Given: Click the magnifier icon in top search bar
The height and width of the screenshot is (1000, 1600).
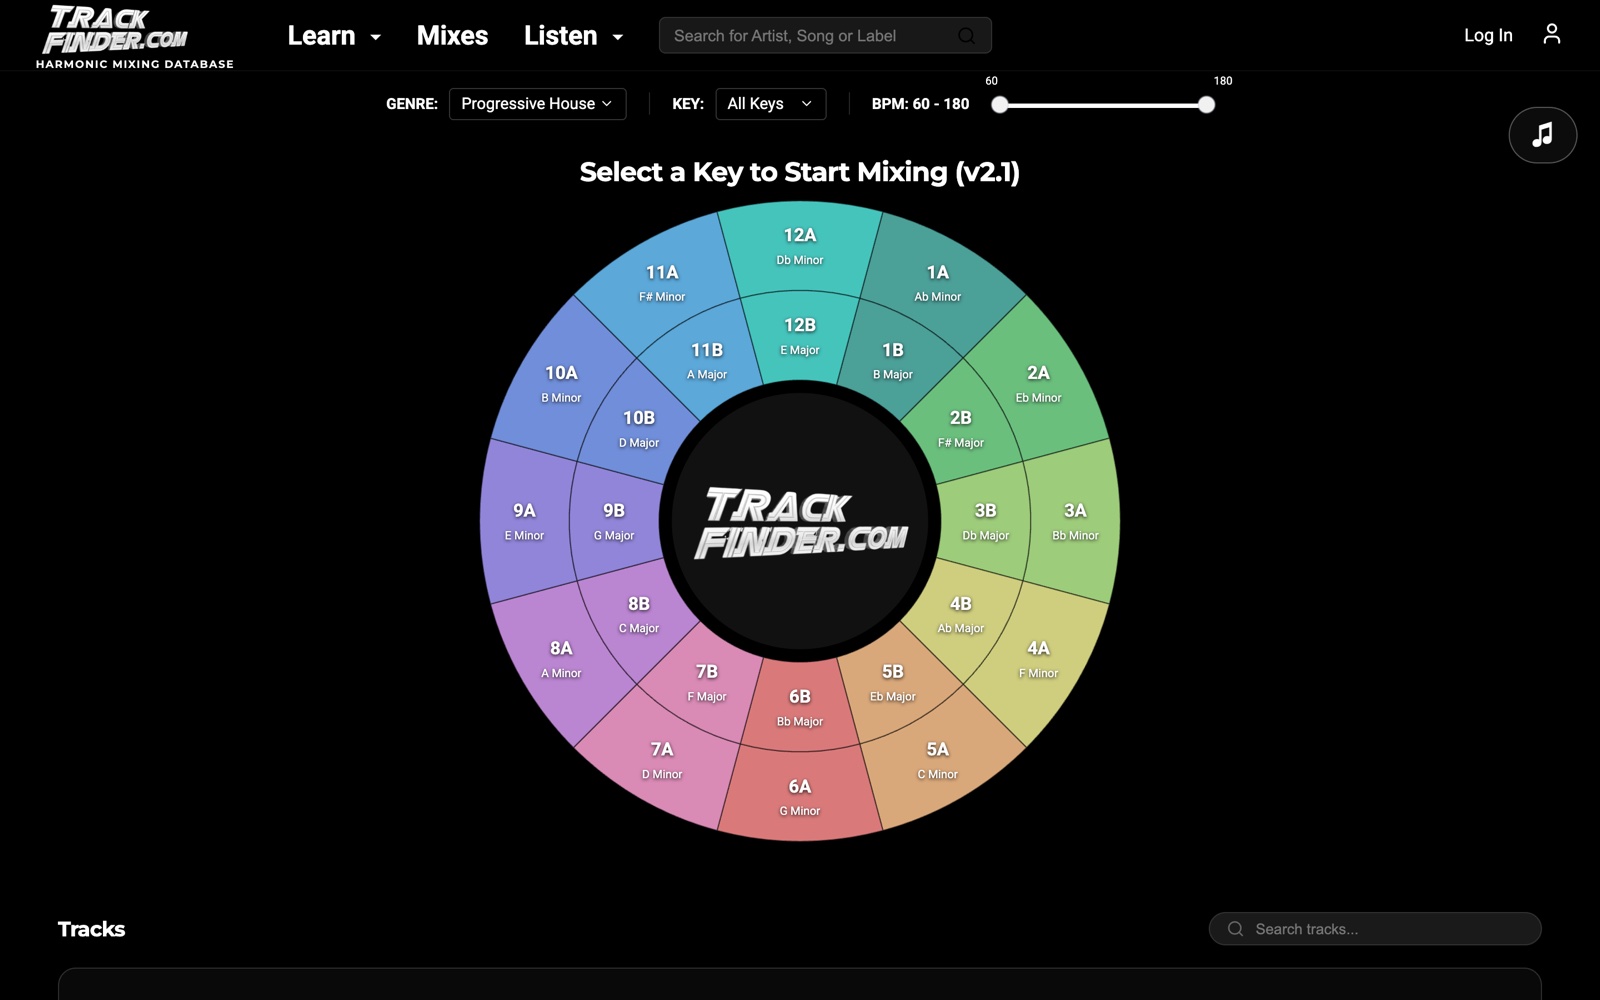Looking at the screenshot, I should [x=966, y=36].
